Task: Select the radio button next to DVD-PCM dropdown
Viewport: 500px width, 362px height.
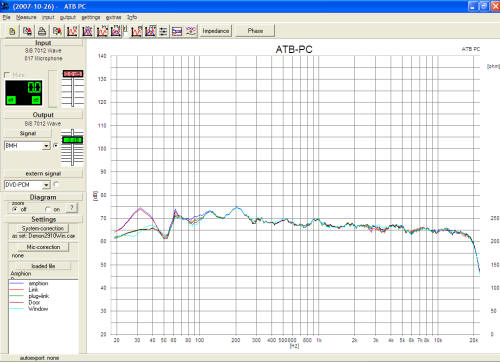Action: 56,184
